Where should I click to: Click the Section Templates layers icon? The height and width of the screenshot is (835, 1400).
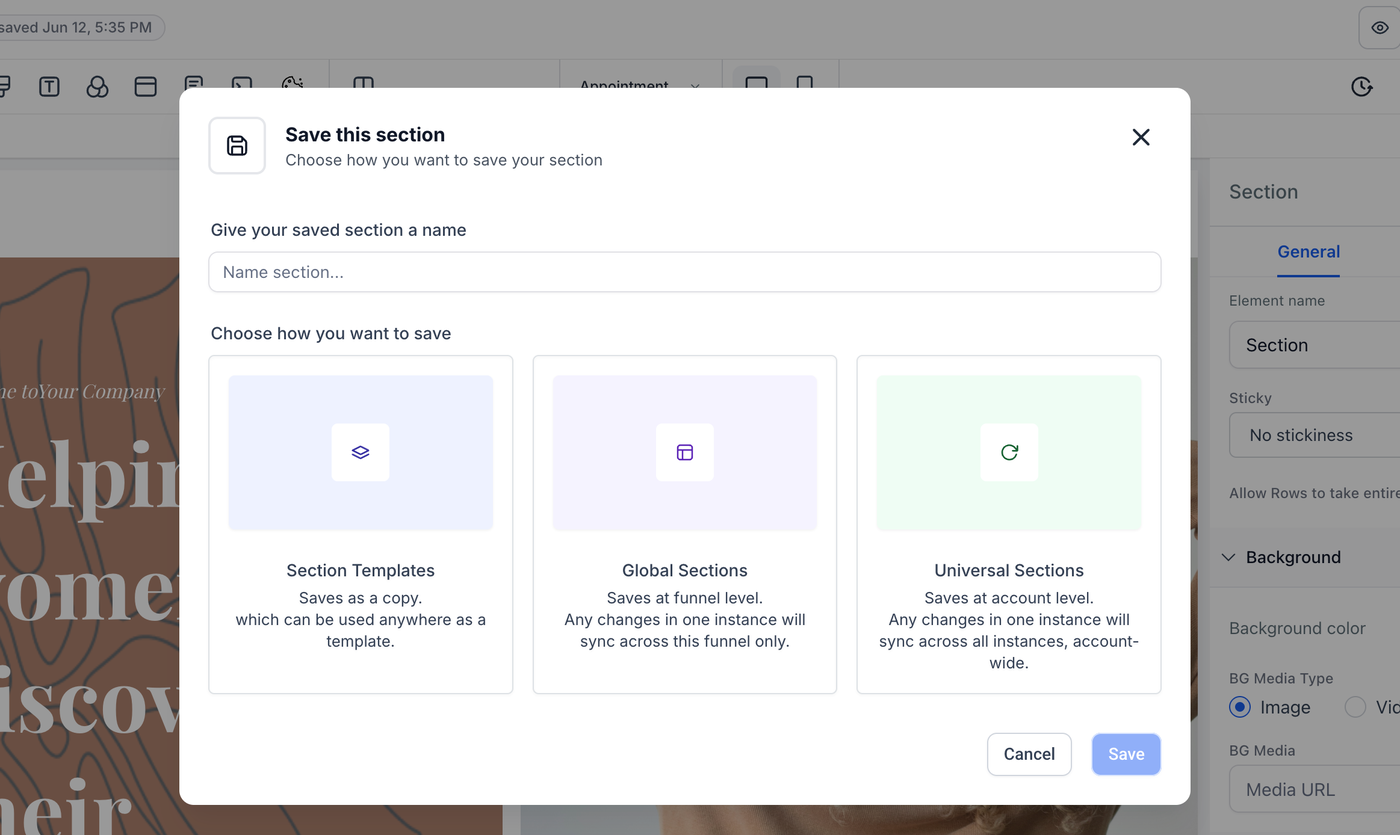(360, 452)
